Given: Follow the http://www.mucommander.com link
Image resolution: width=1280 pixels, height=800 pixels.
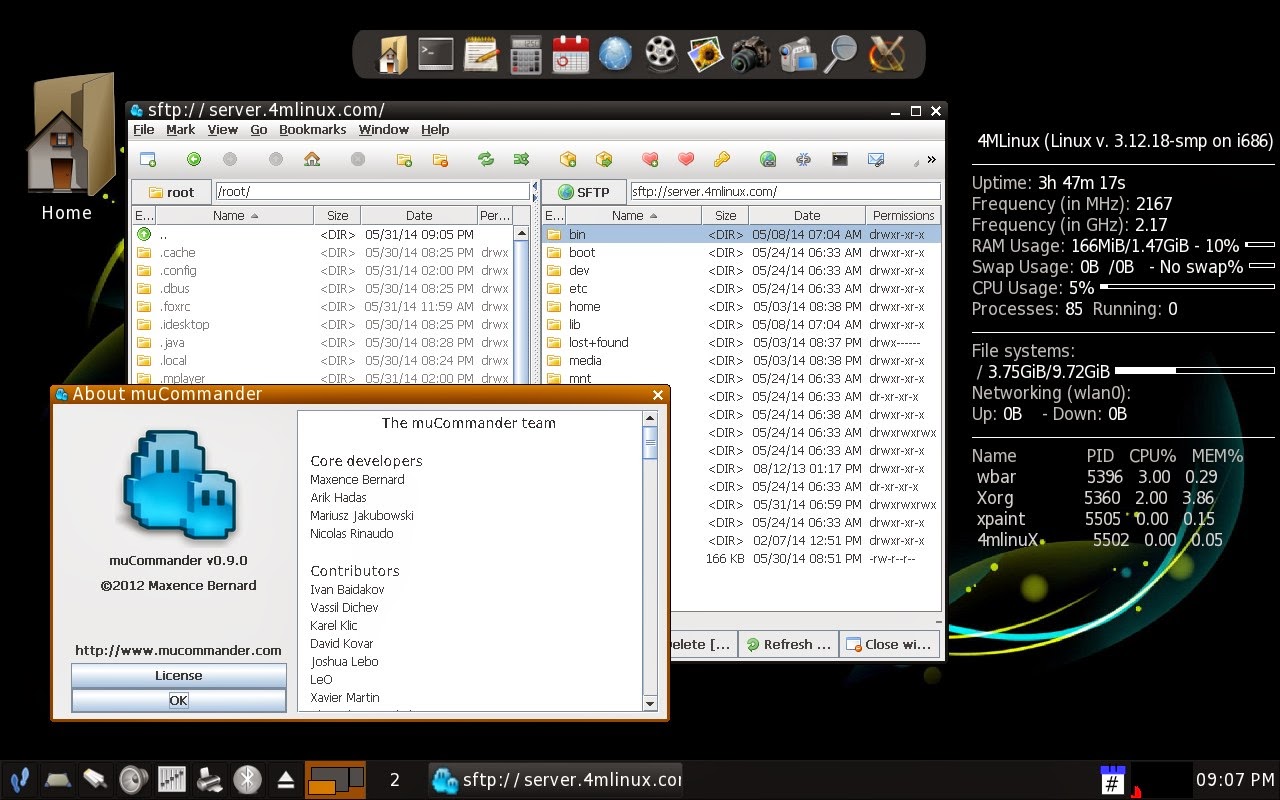Looking at the screenshot, I should point(178,650).
